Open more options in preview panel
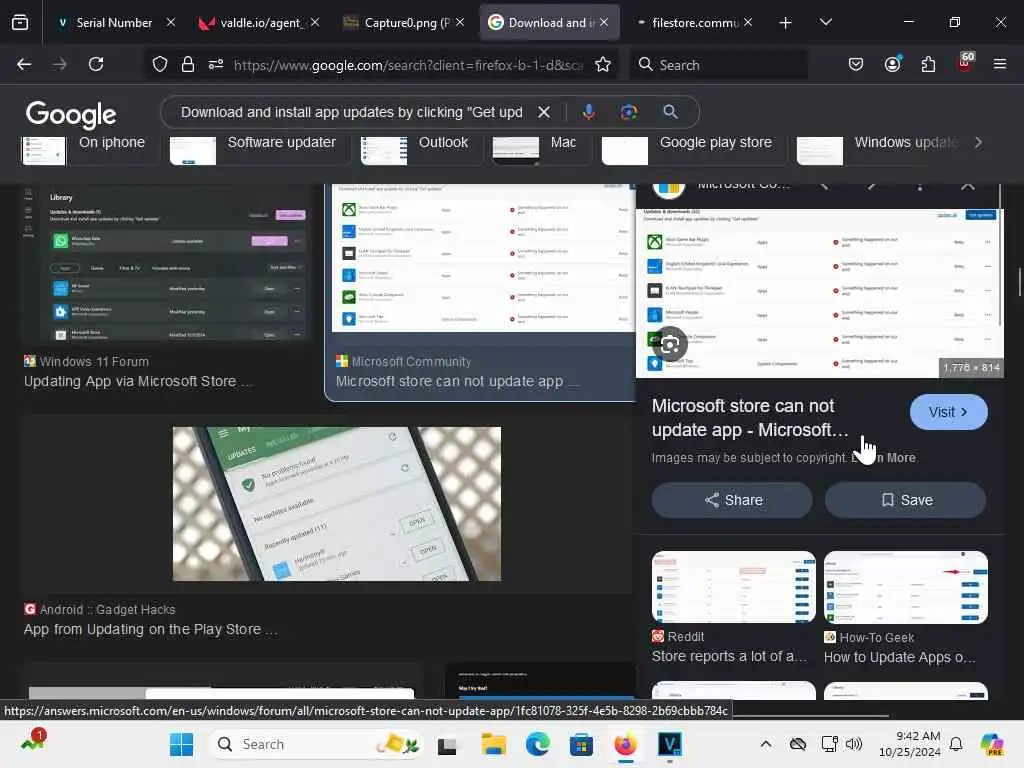 920,186
